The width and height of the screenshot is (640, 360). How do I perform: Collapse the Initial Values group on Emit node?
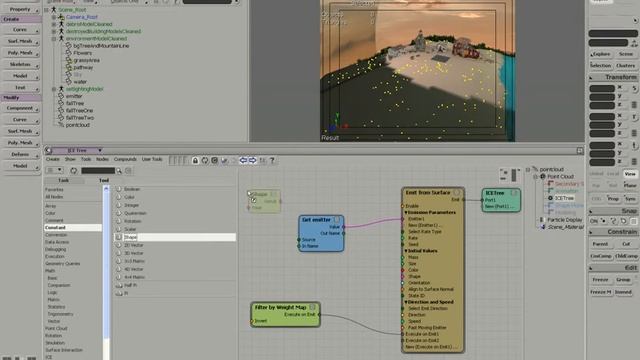(x=406, y=251)
